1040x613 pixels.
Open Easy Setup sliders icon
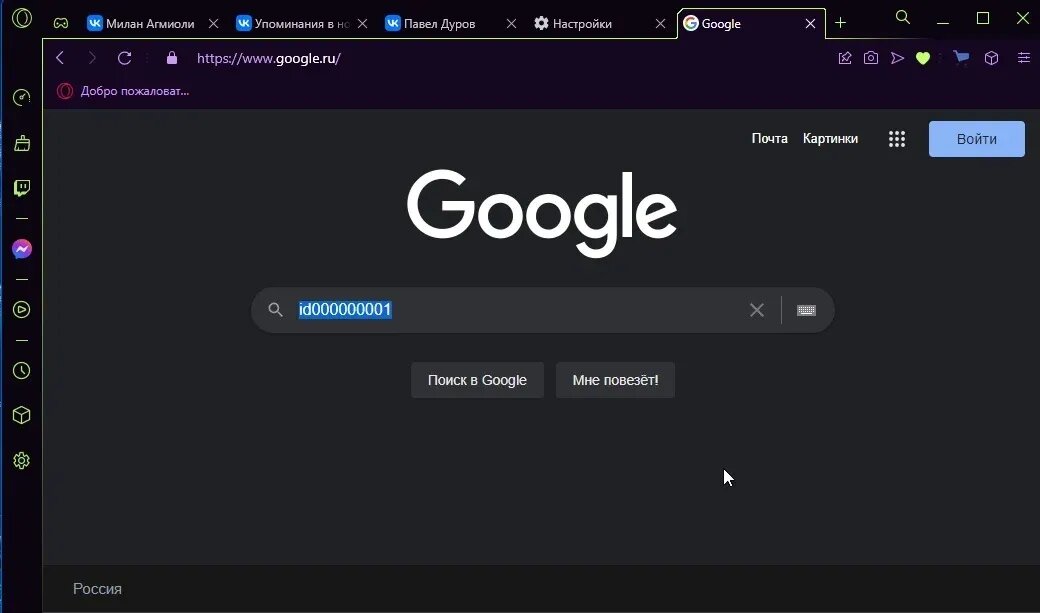(1023, 58)
